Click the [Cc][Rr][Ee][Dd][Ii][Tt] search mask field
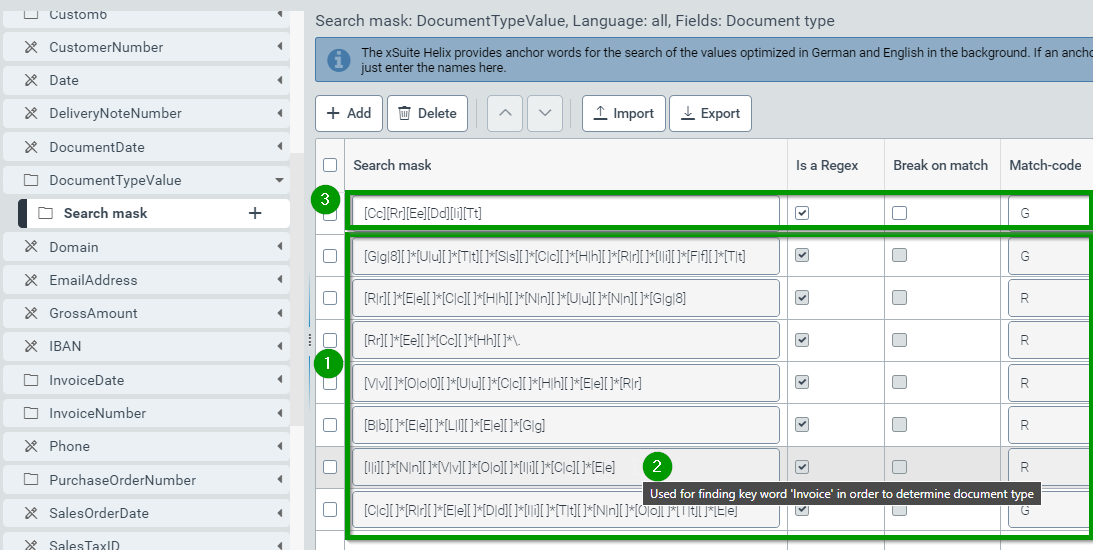 click(x=565, y=213)
